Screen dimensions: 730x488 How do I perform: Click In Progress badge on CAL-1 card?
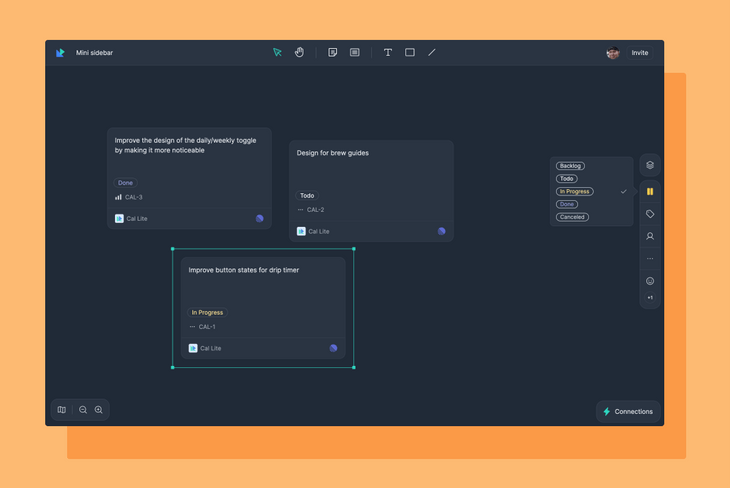(207, 312)
